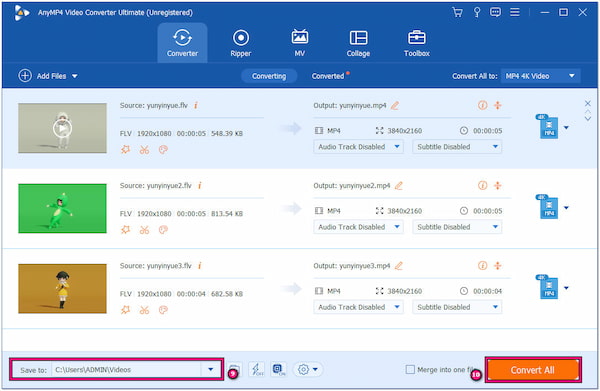Expand the Save to path dropdown arrow

coord(210,370)
